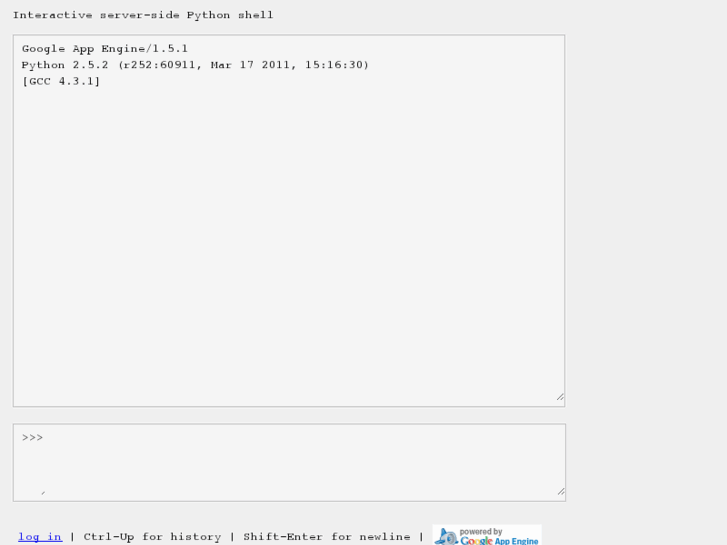Open the 'log in' link
The height and width of the screenshot is (545, 727).
point(40,537)
